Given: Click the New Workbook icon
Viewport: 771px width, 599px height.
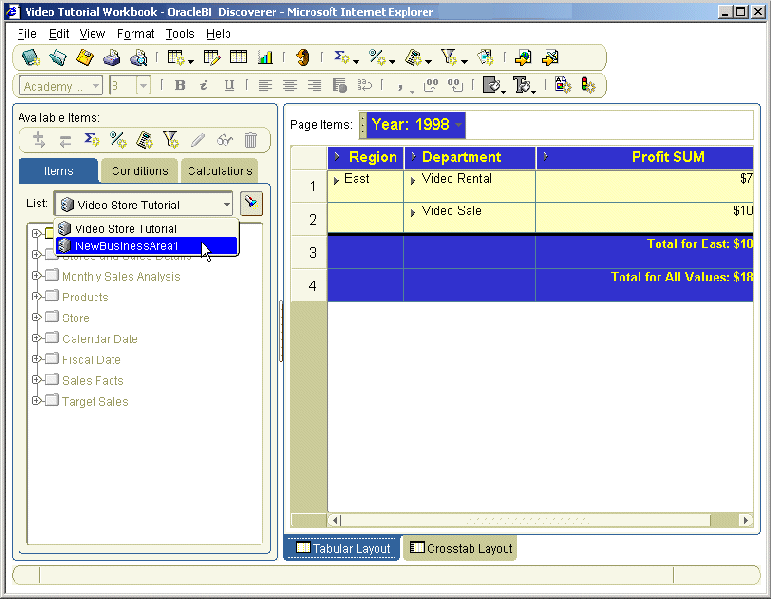Looking at the screenshot, I should (x=31, y=58).
